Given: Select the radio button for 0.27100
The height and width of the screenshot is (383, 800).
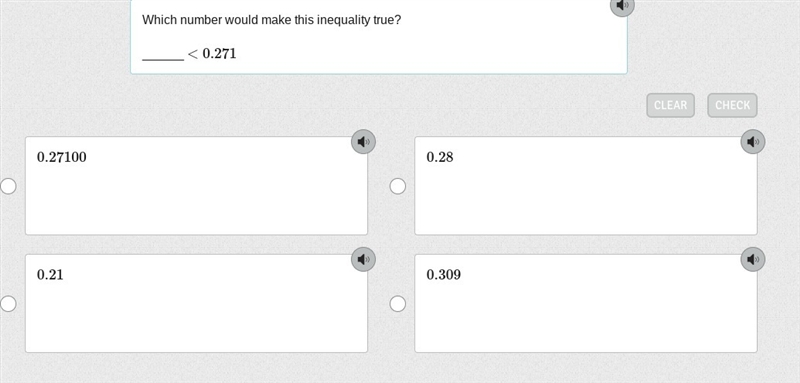Looking at the screenshot, I should coord(8,186).
